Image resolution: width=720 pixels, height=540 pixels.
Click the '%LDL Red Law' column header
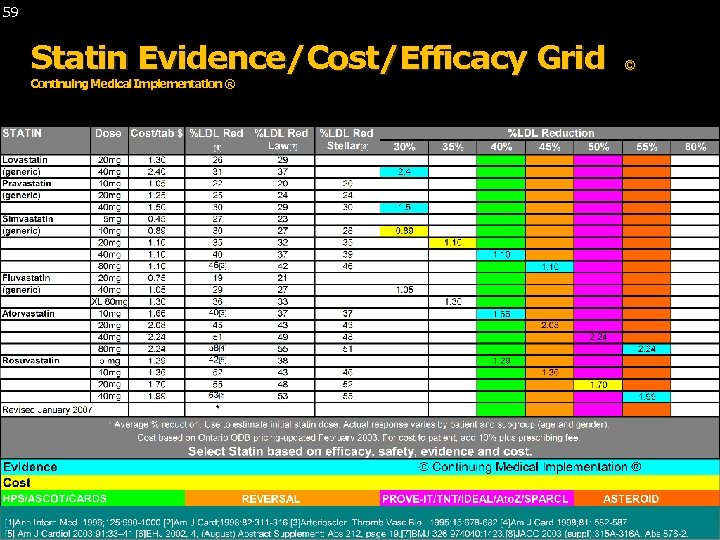click(x=281, y=140)
